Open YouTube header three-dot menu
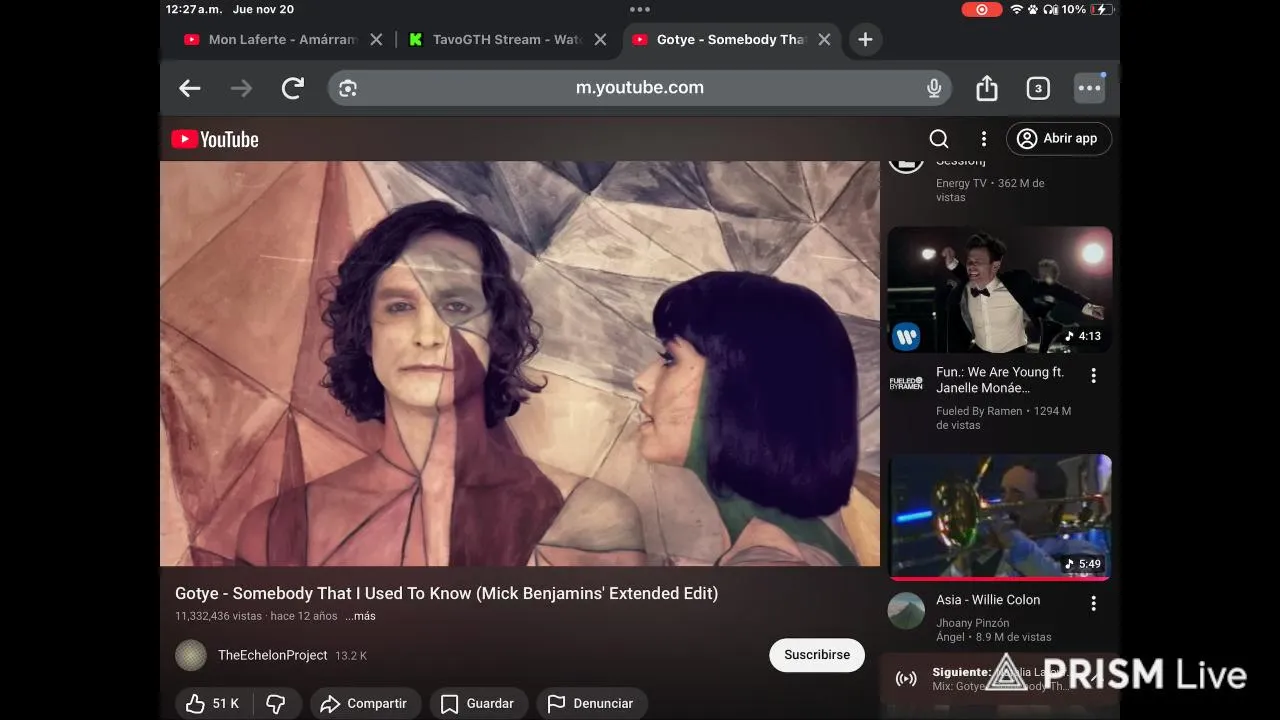The height and width of the screenshot is (720, 1280). pyautogui.click(x=983, y=139)
